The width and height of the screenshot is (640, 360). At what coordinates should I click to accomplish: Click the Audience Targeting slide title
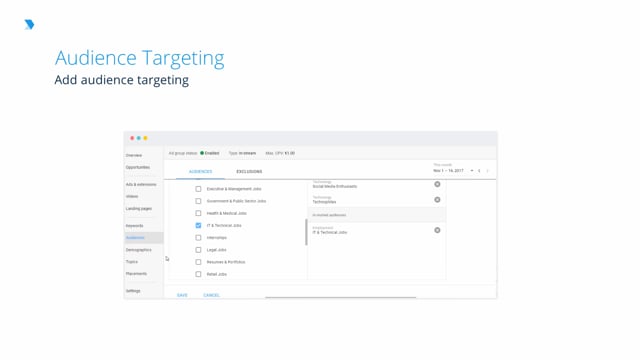[x=140, y=58]
